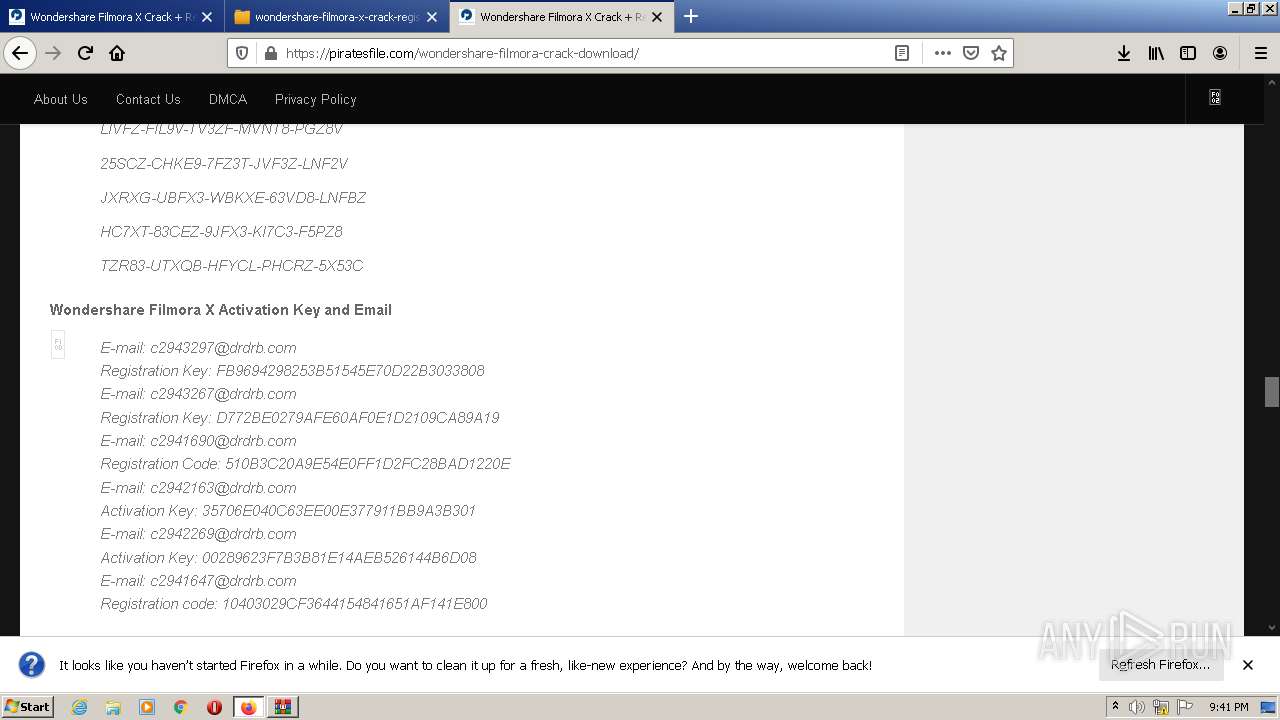This screenshot has width=1280, height=720.
Task: Open the media player taskbar icon
Action: (147, 707)
